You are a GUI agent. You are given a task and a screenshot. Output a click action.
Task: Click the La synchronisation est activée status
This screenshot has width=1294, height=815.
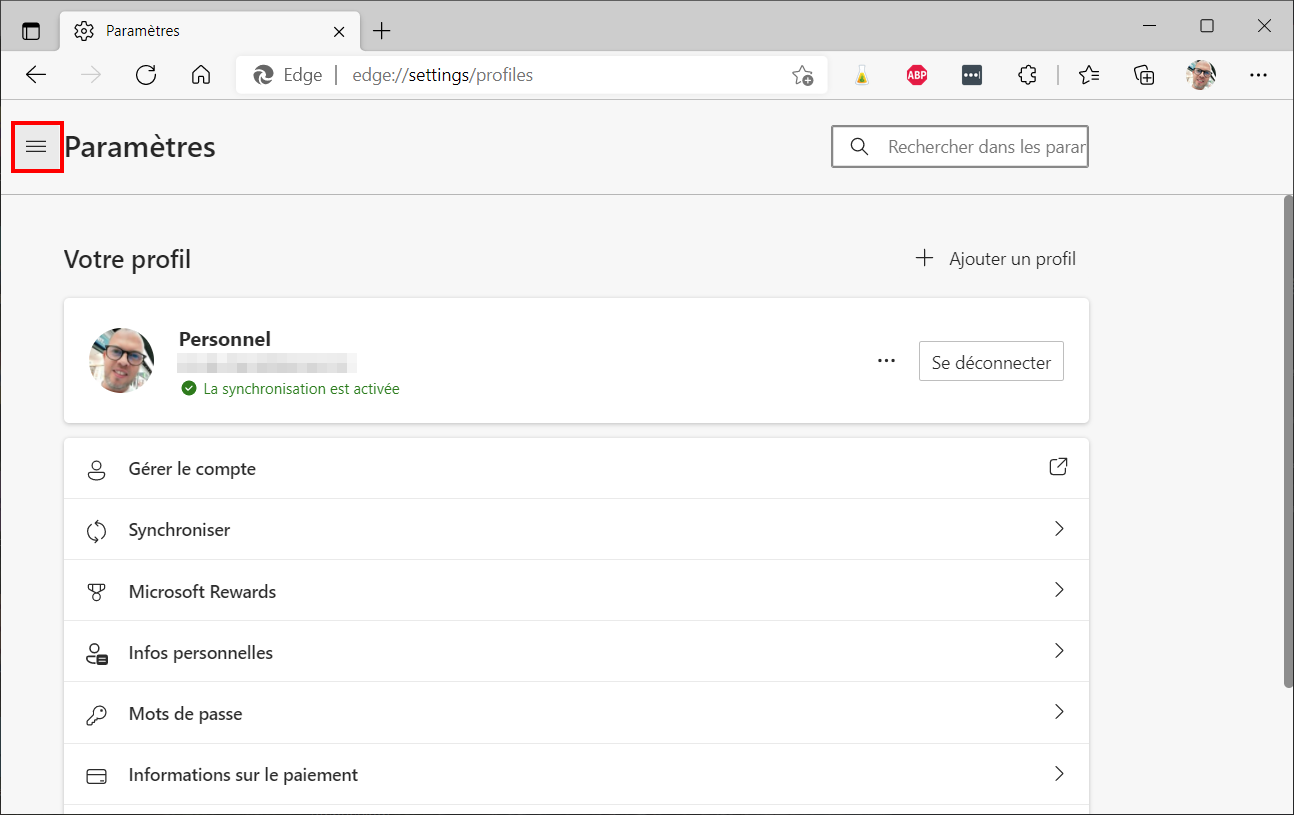[x=291, y=389]
